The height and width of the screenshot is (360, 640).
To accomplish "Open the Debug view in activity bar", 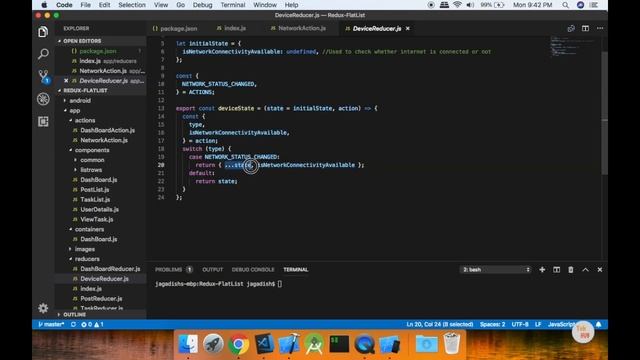I will click(x=43, y=99).
